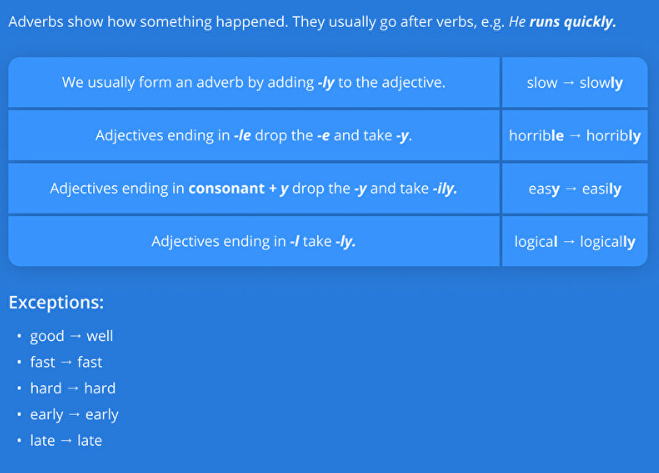Screen dimensions: 659x473
Task: Click the "Exceptions:" heading
Action: [x=56, y=302]
